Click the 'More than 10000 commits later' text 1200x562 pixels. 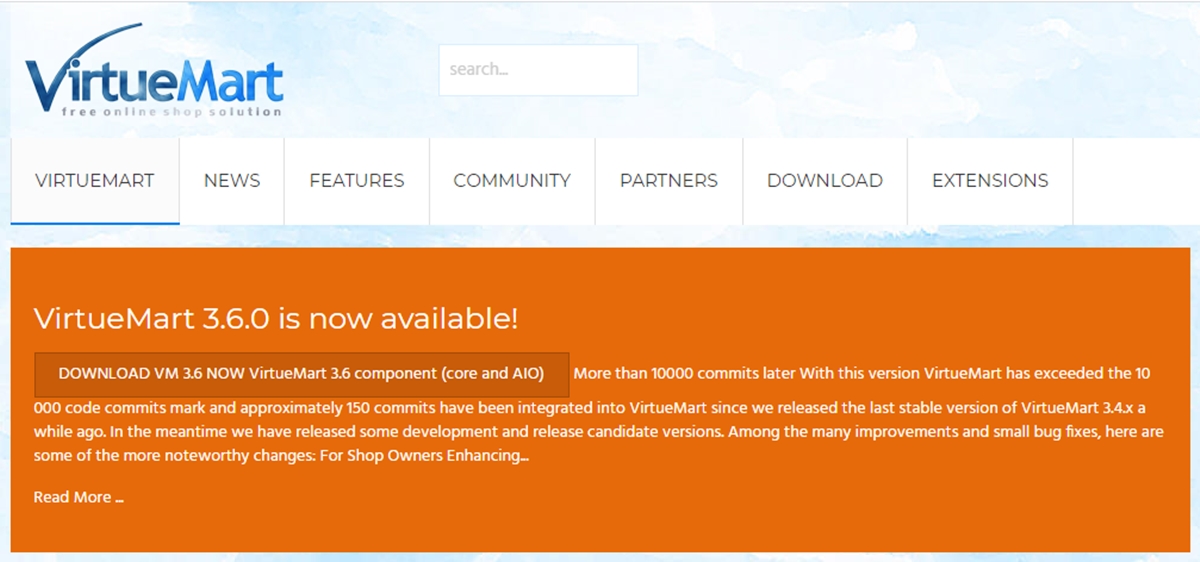point(685,374)
